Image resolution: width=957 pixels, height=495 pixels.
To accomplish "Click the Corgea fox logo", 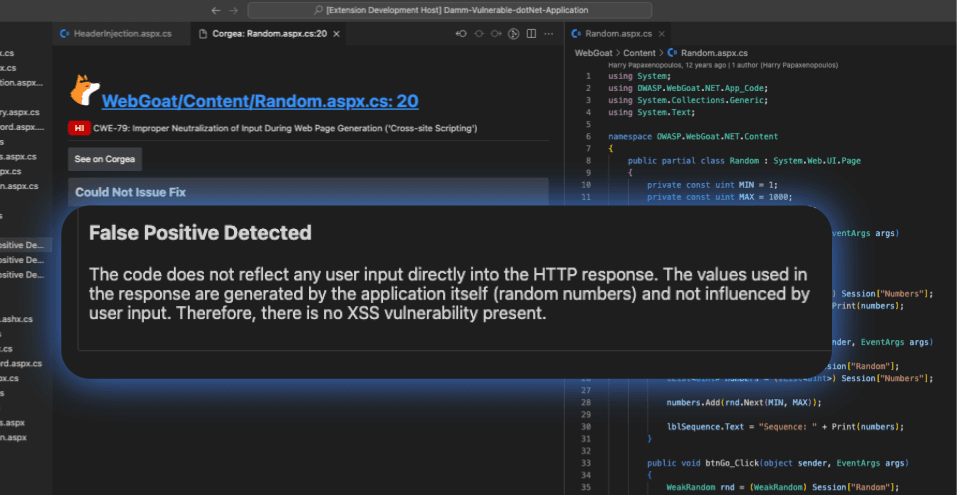I will pyautogui.click(x=84, y=90).
